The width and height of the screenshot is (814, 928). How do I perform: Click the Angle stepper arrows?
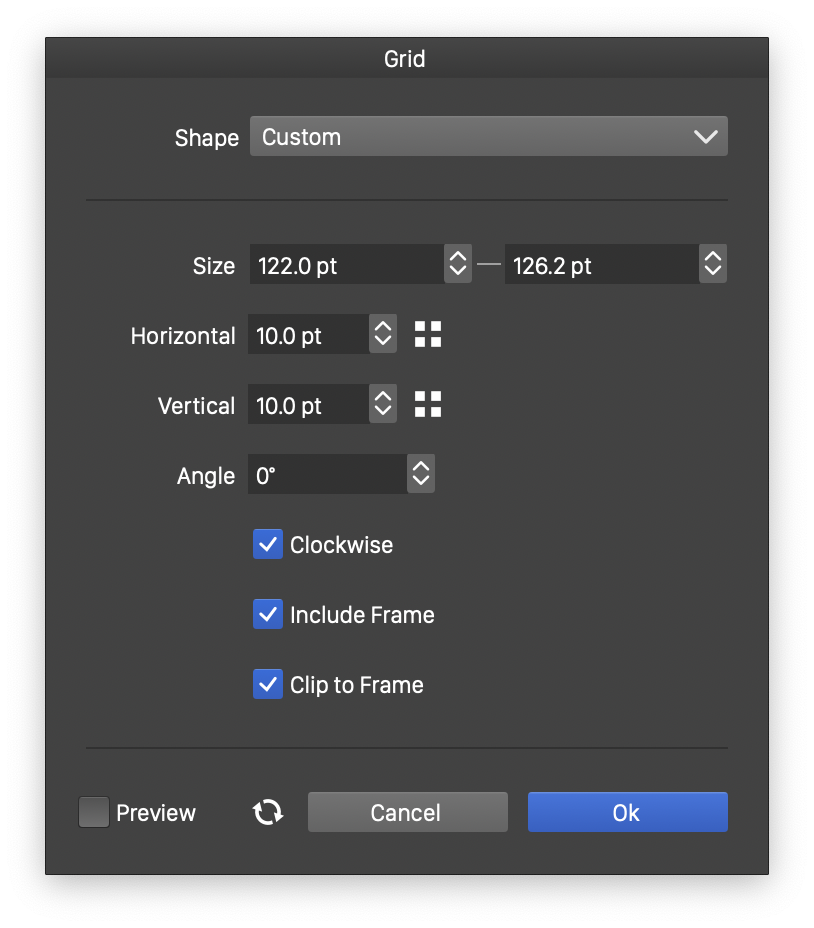[421, 474]
